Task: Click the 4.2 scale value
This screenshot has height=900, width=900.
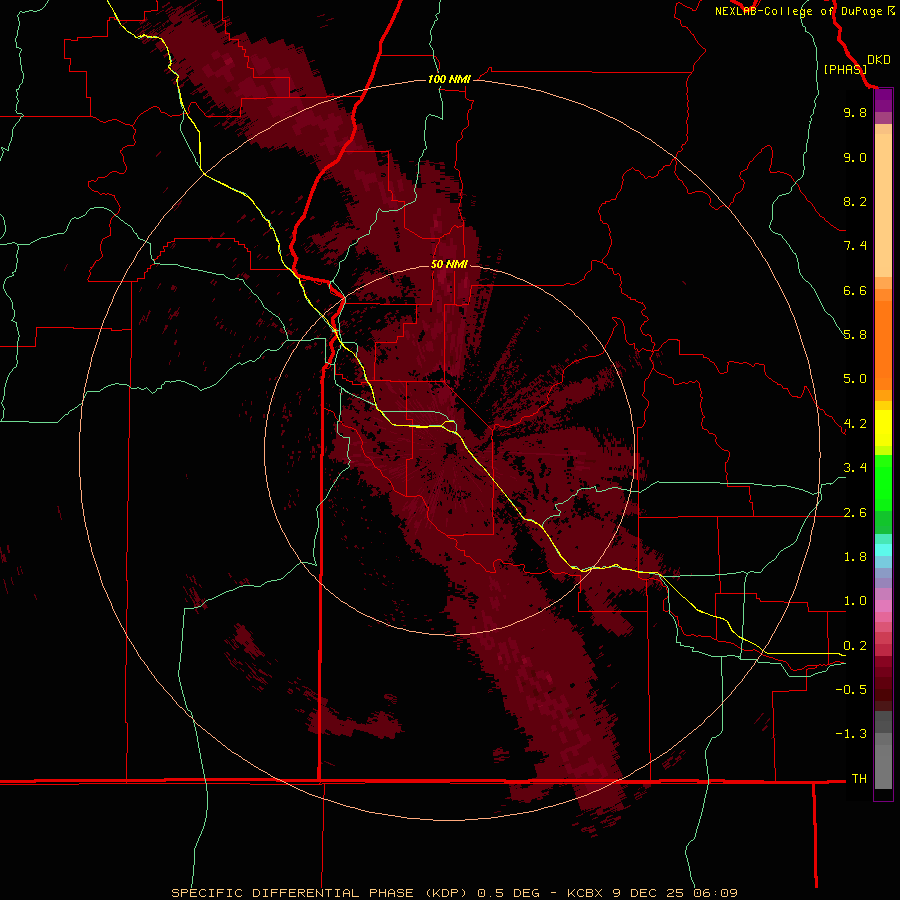Action: [x=855, y=424]
